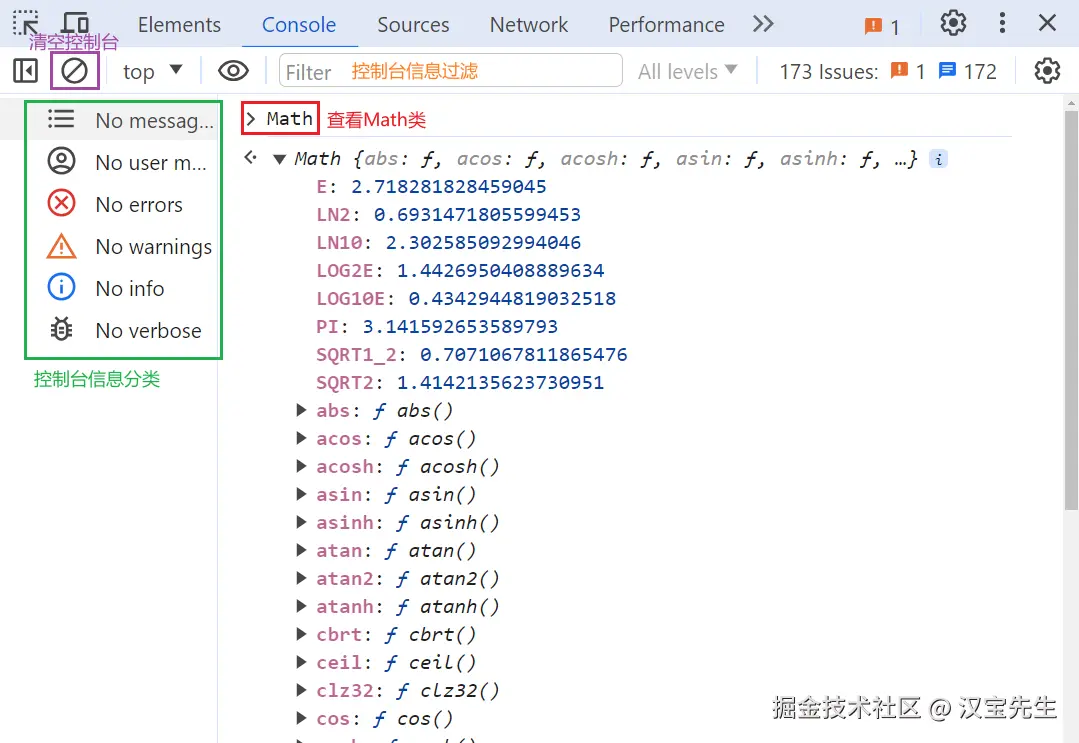This screenshot has height=743, width=1079.
Task: Expand the atanh function entry
Action: (301, 606)
